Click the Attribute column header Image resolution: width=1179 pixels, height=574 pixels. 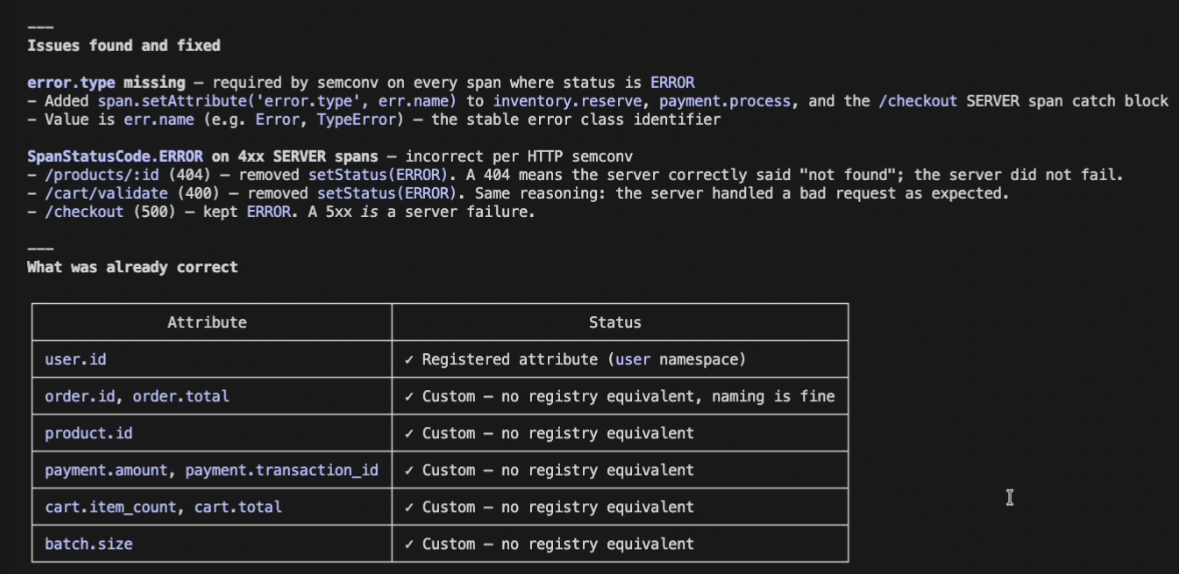(x=207, y=323)
